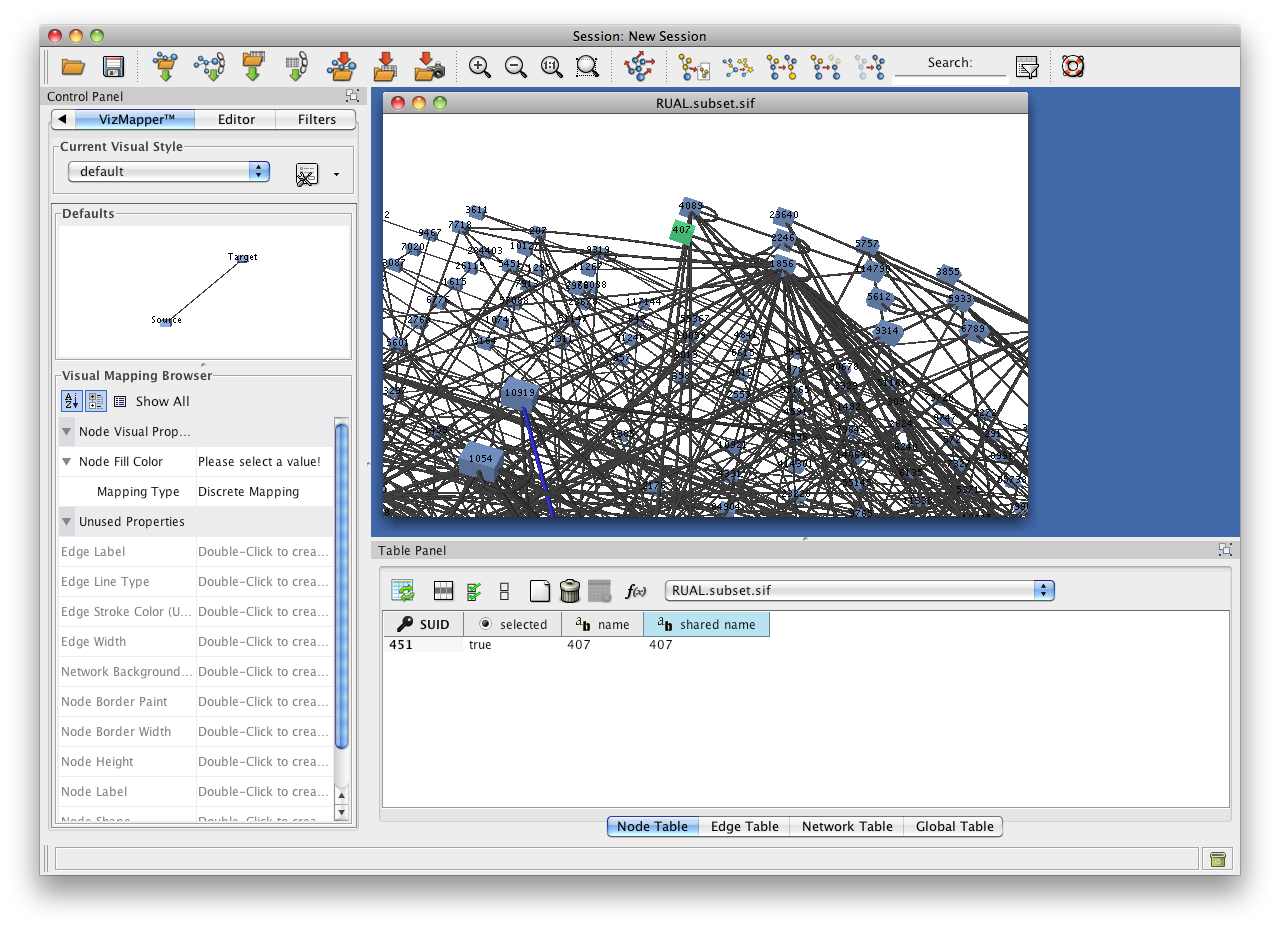Click the open session folder icon
Image resolution: width=1280 pixels, height=930 pixels.
coord(73,67)
